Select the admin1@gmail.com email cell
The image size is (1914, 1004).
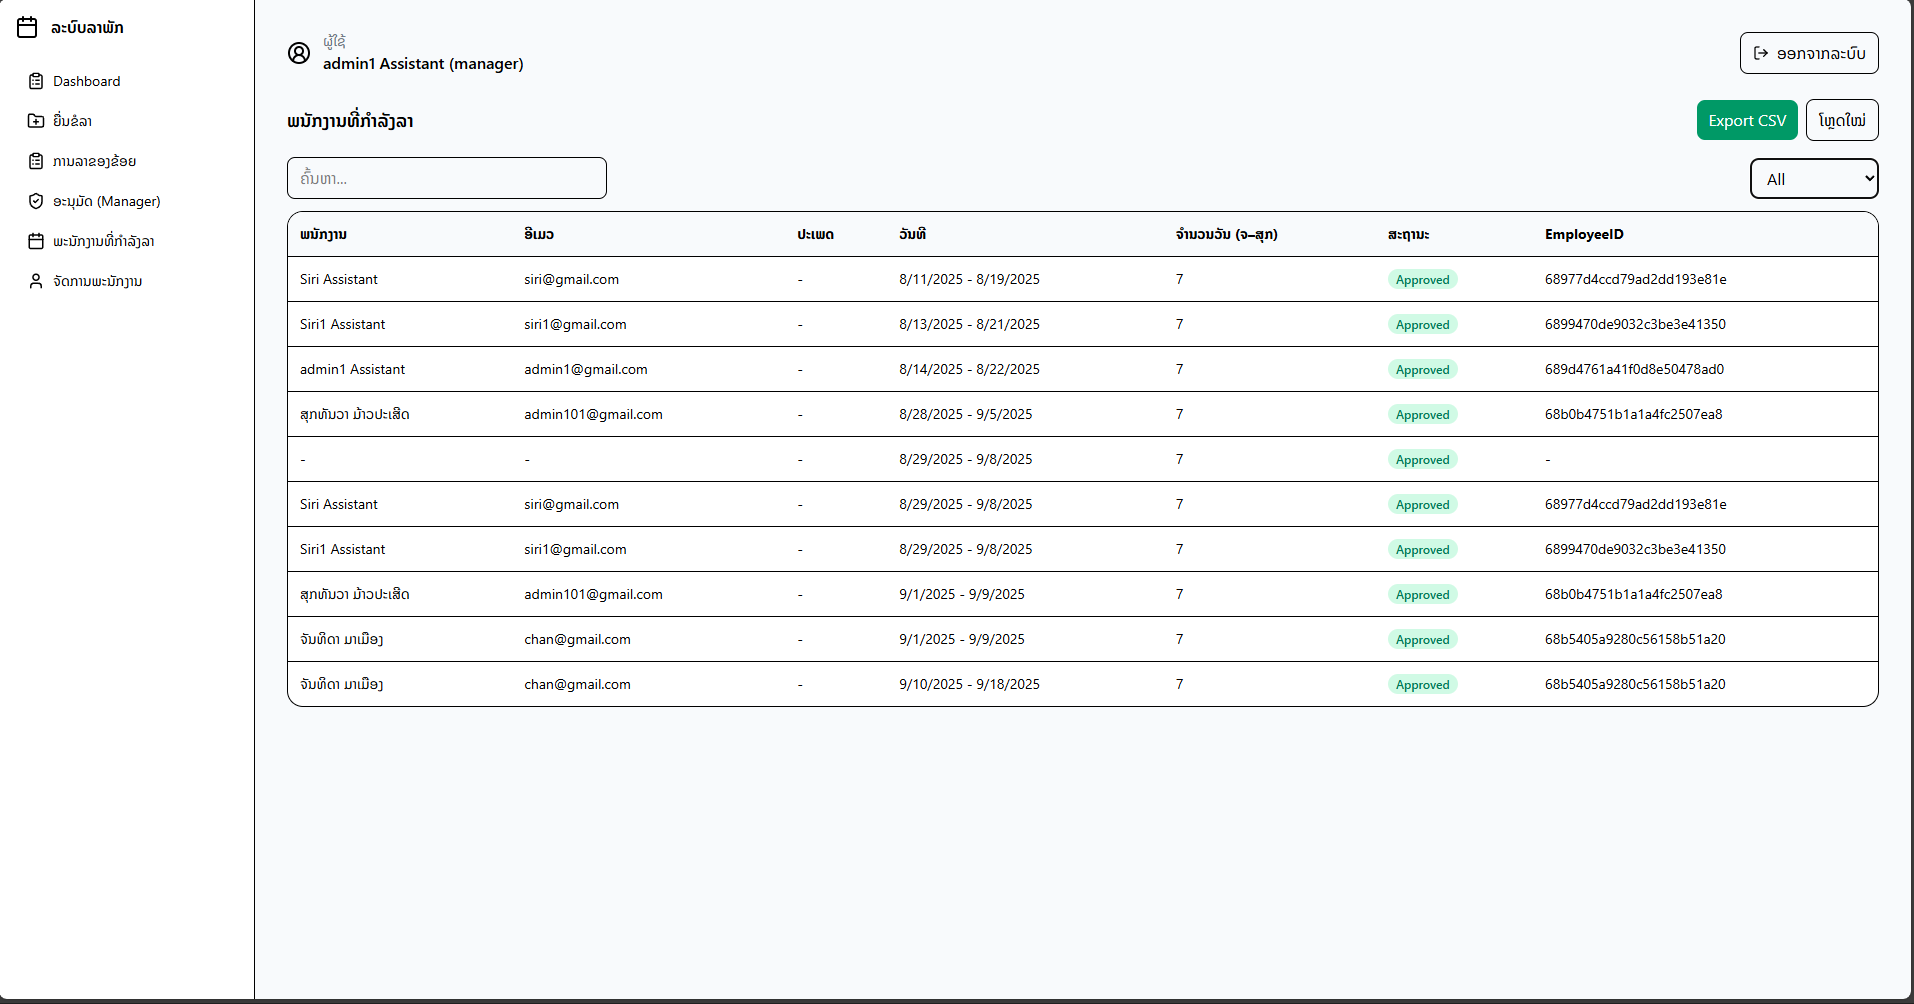(585, 369)
